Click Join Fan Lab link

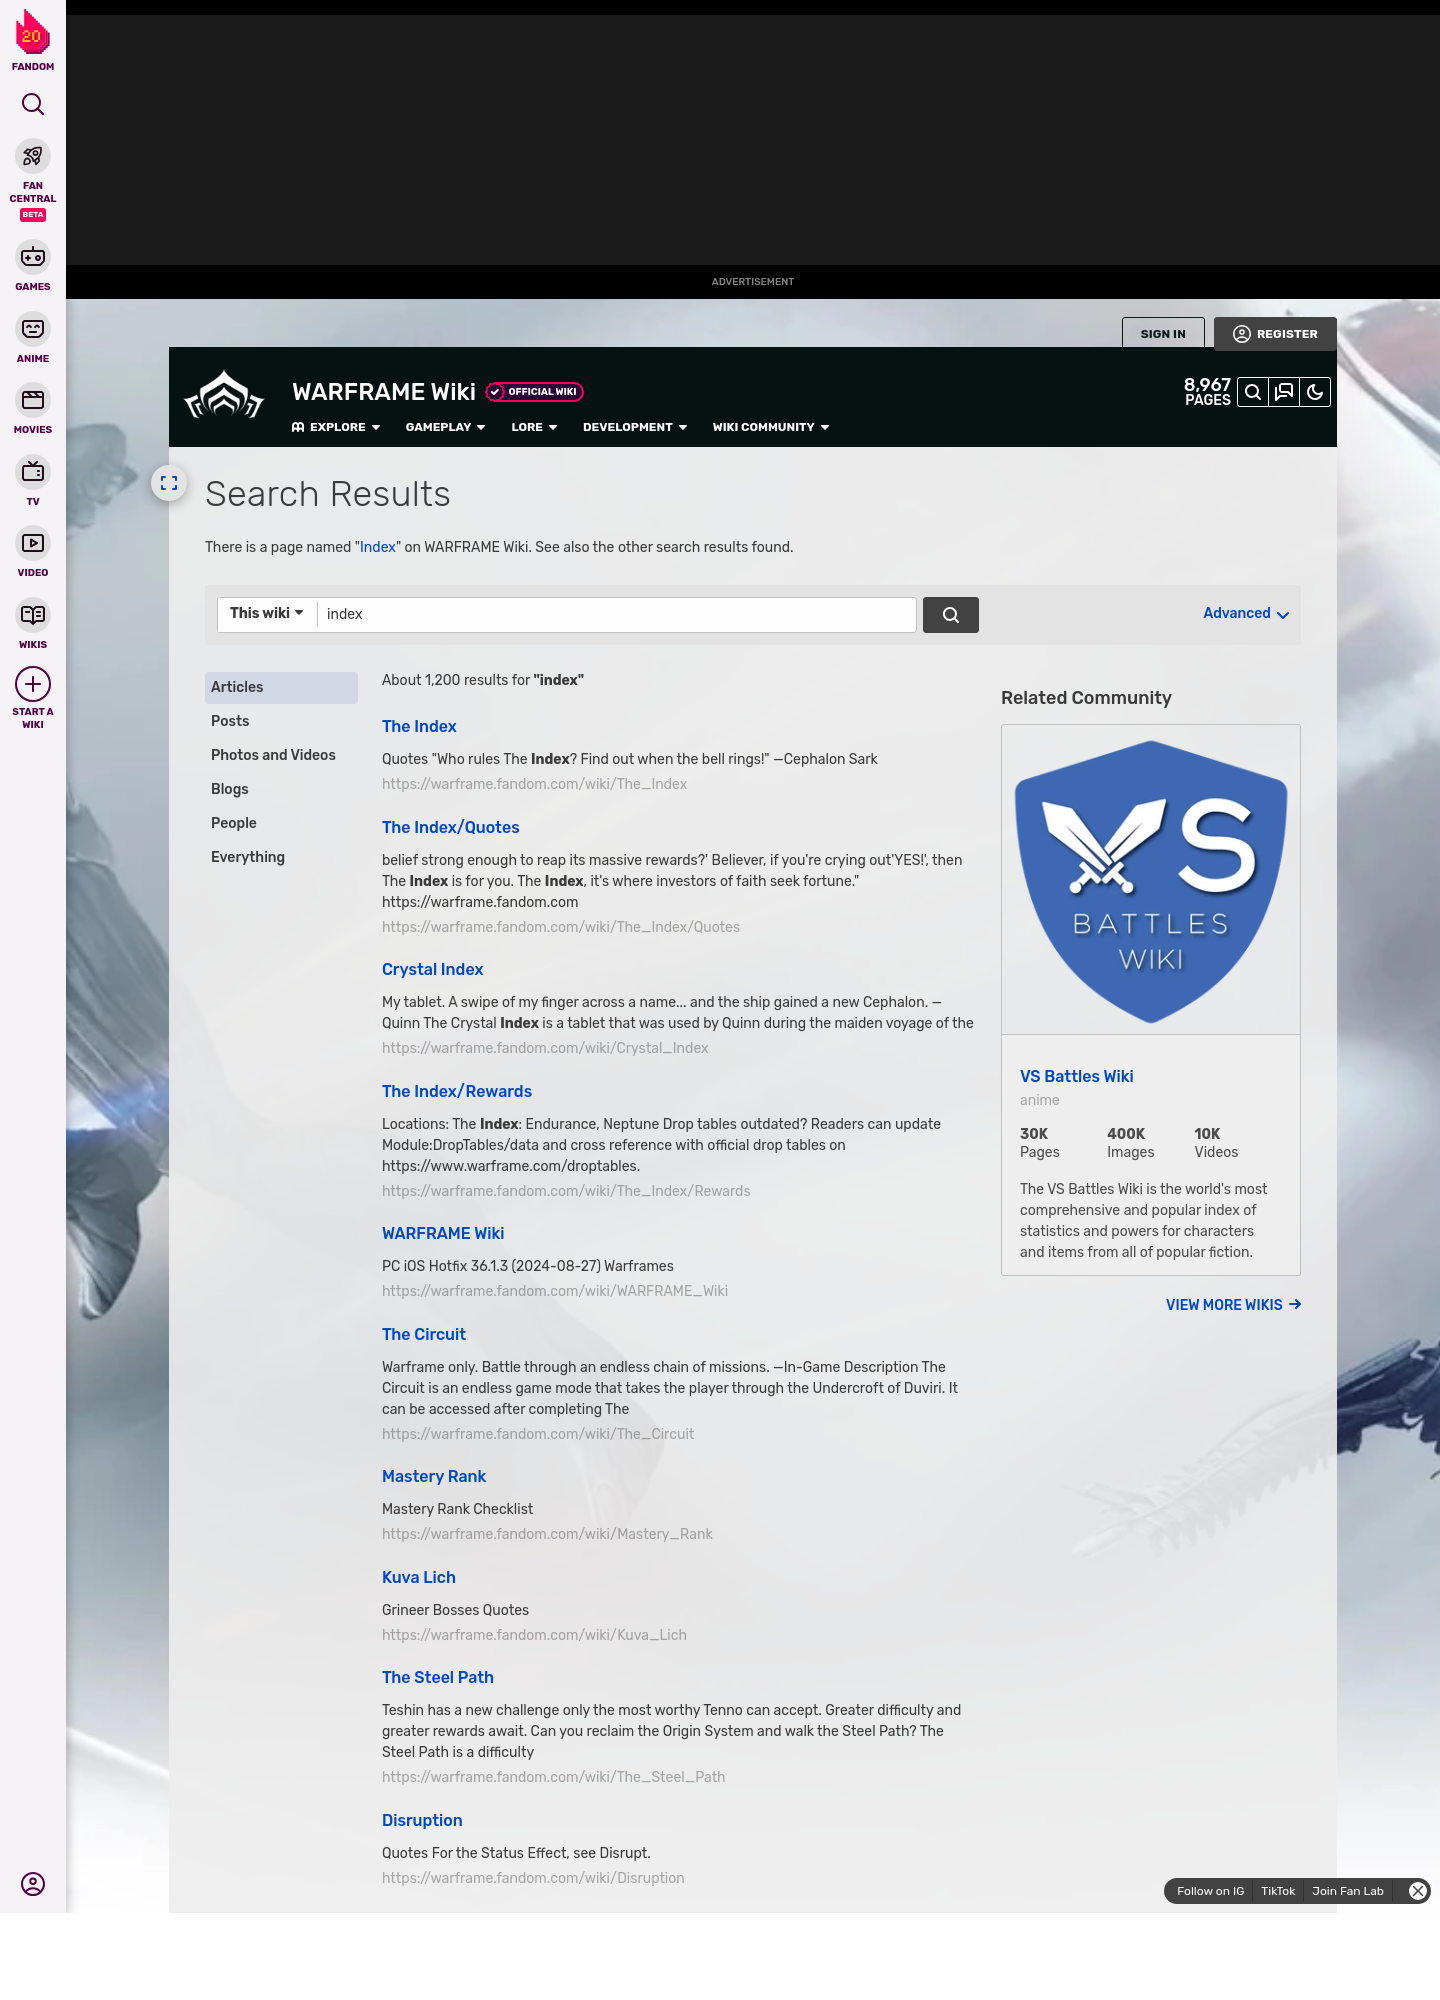(1348, 1891)
